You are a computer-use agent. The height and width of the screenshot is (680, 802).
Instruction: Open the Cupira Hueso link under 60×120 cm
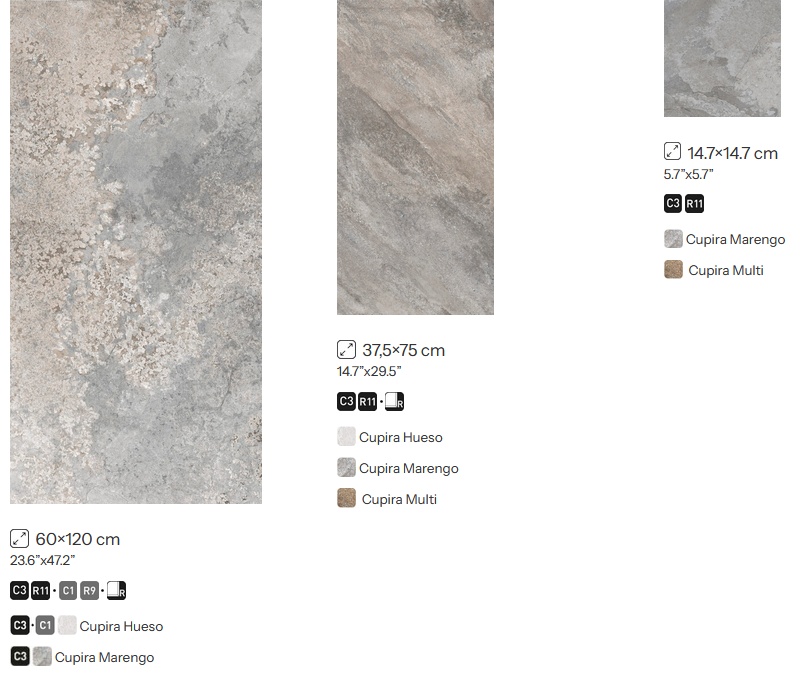point(121,626)
